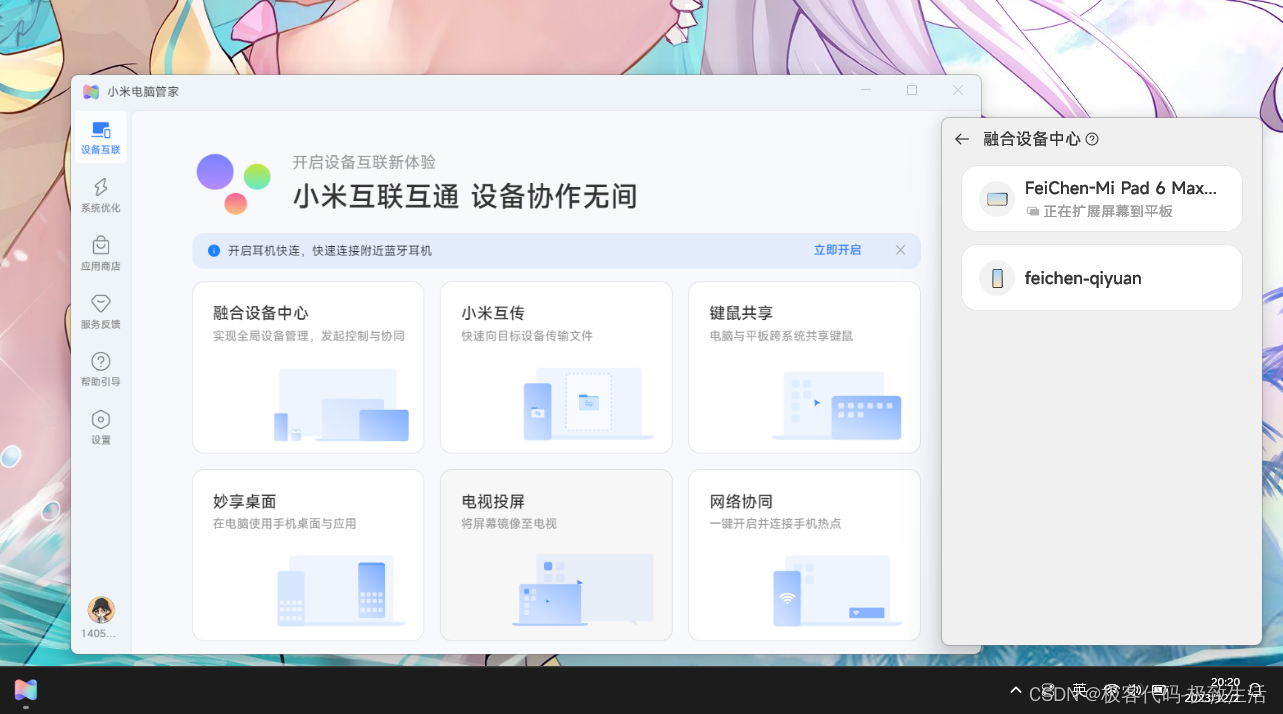Click the description 将屏幕镜像至电视

point(509,524)
